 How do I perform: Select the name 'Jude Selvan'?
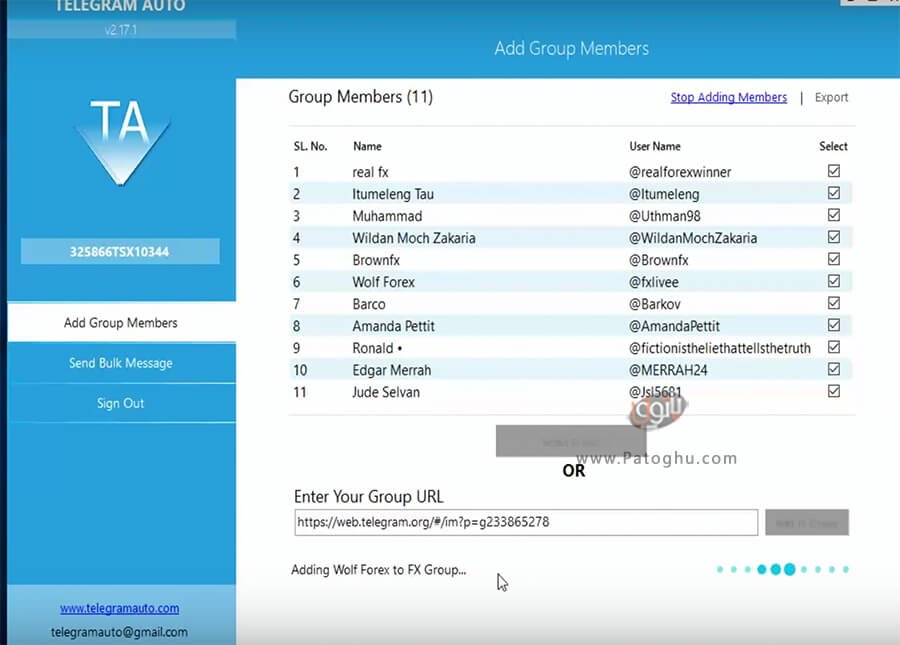(386, 393)
